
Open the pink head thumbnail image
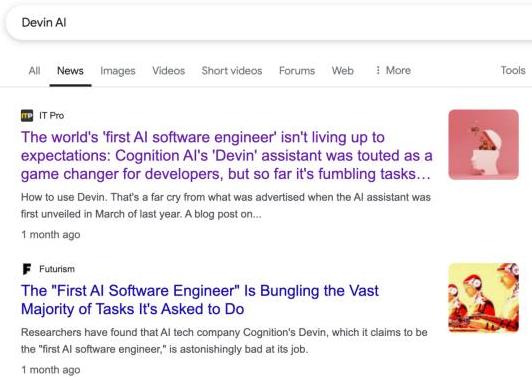pos(483,145)
